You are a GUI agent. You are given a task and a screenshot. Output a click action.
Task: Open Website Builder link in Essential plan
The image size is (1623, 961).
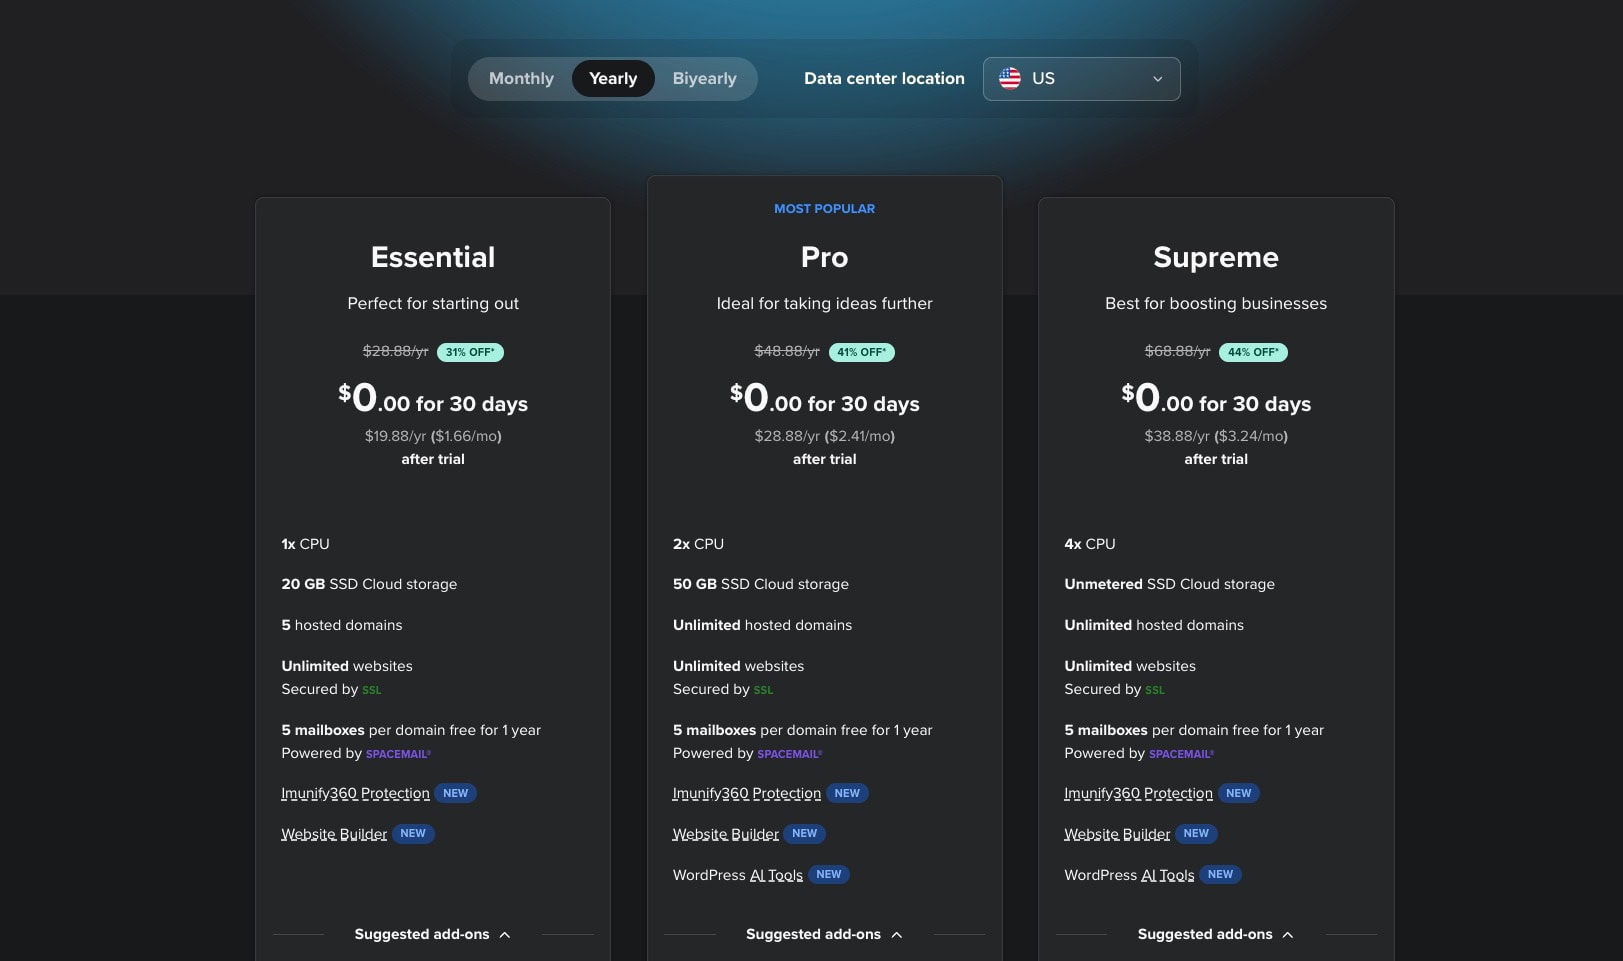[x=334, y=834]
